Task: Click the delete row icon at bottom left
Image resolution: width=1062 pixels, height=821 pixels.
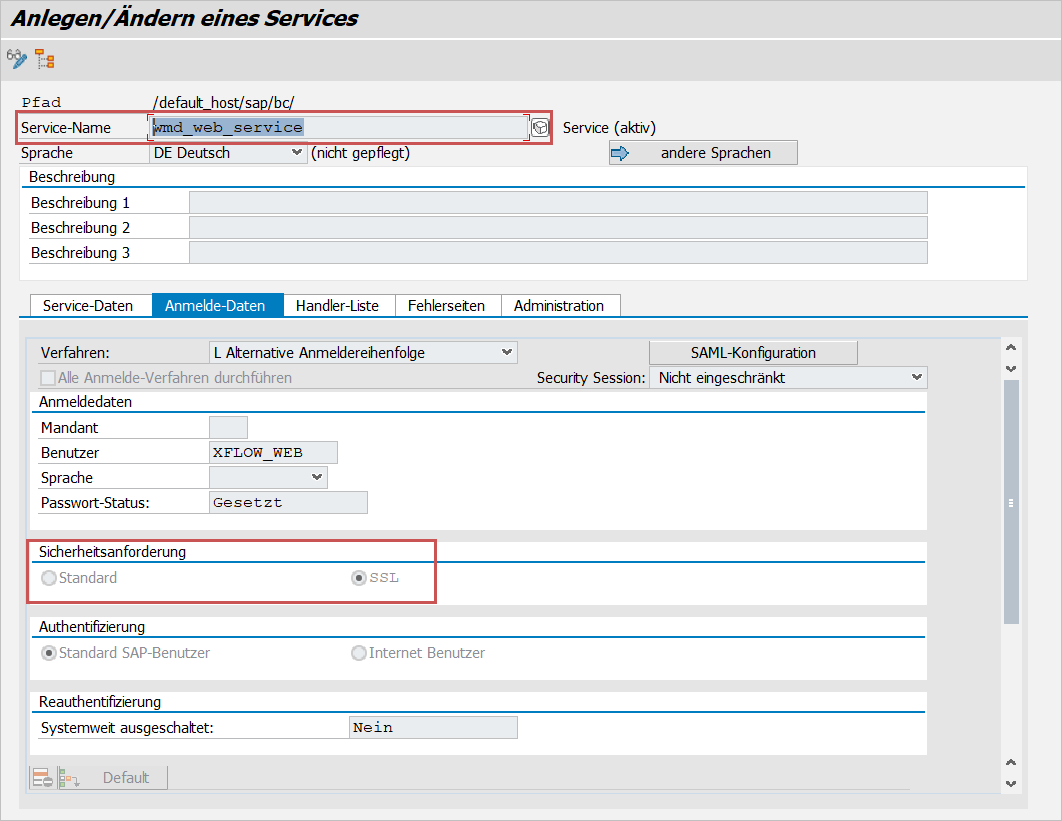Action: (x=41, y=778)
